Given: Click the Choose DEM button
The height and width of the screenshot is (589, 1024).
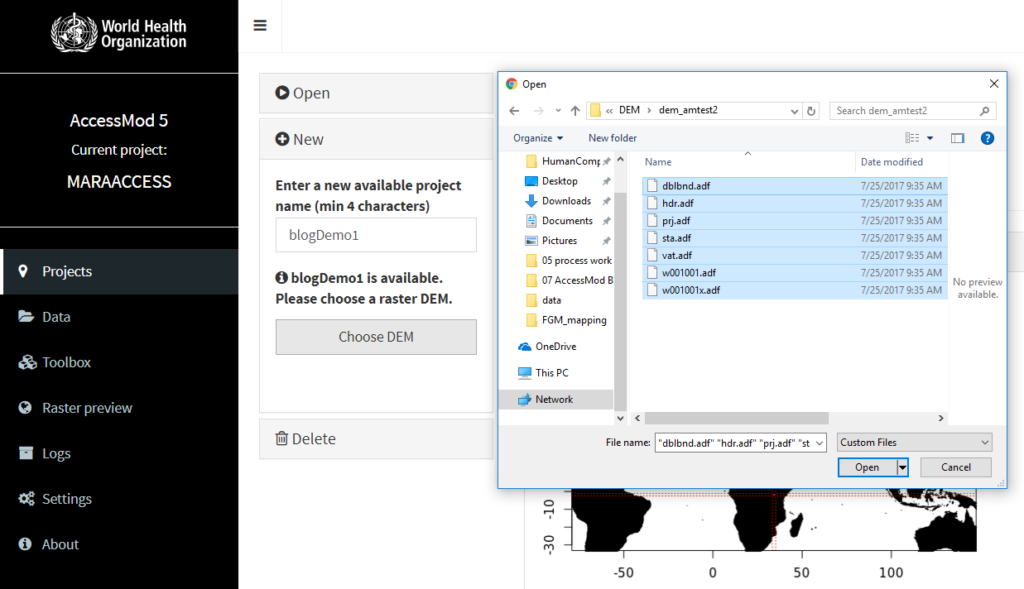Looking at the screenshot, I should (x=375, y=337).
